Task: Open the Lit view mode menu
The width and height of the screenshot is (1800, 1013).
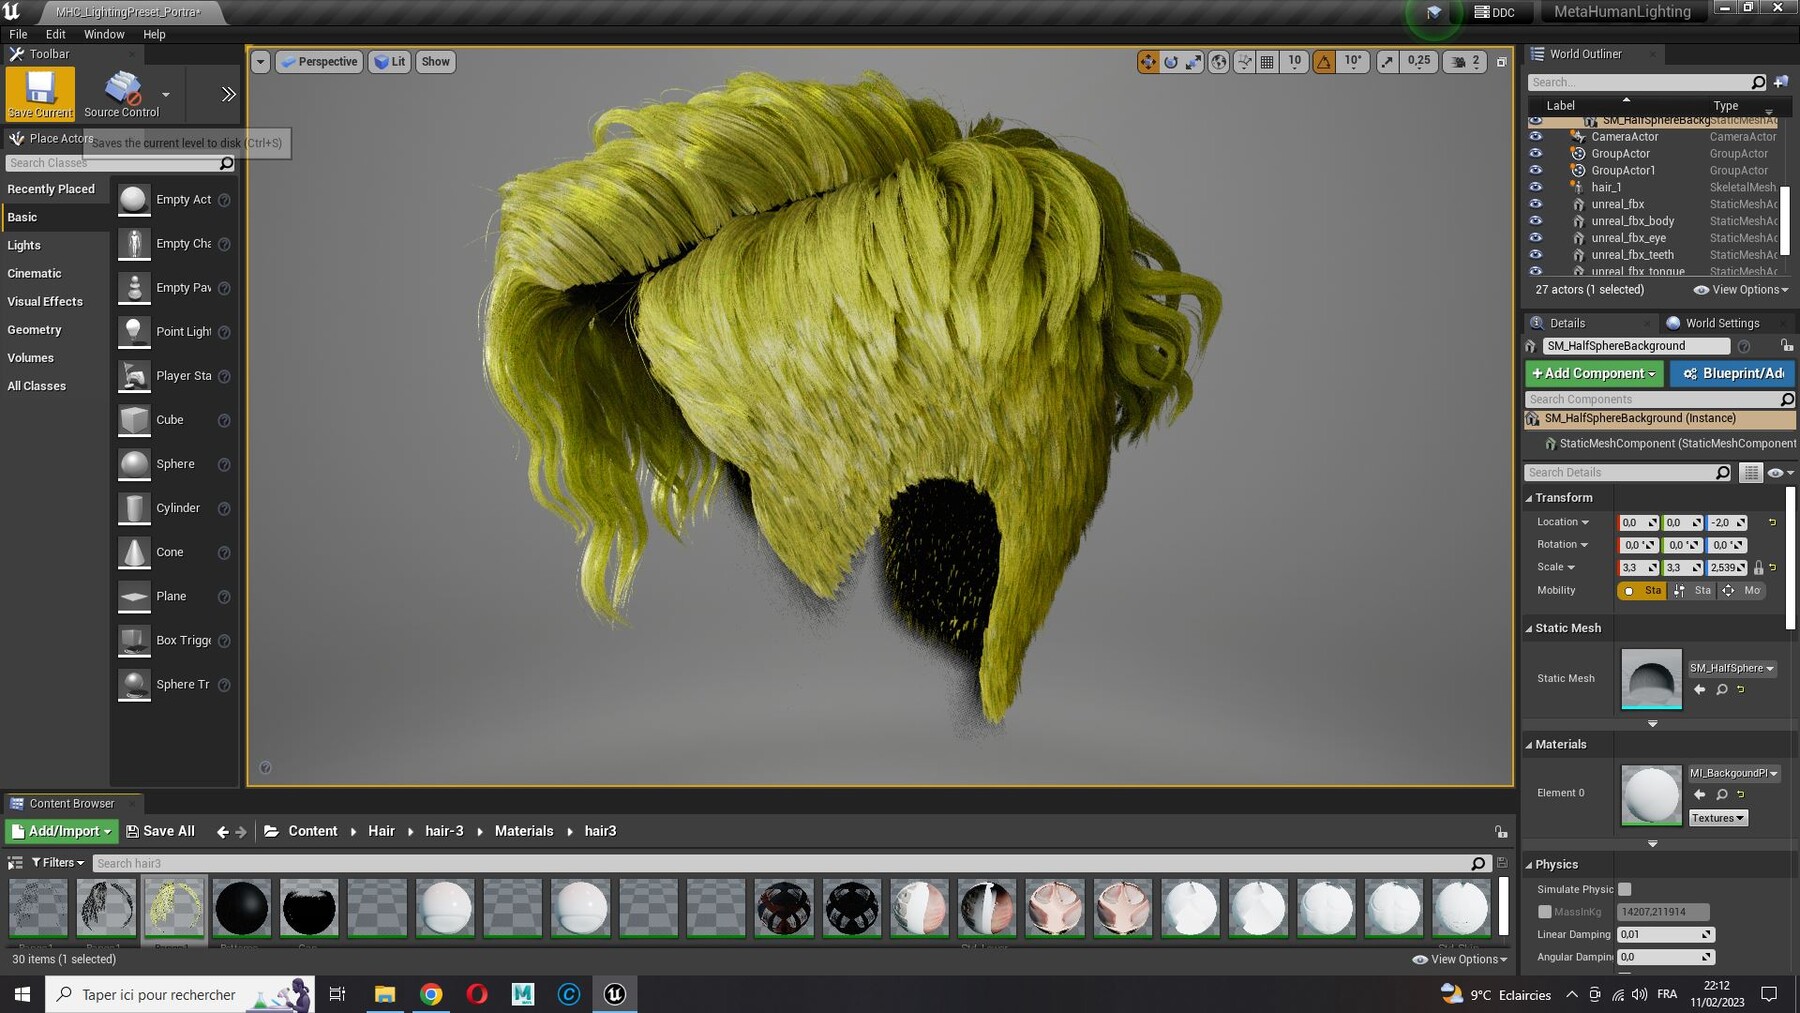Action: [389, 62]
